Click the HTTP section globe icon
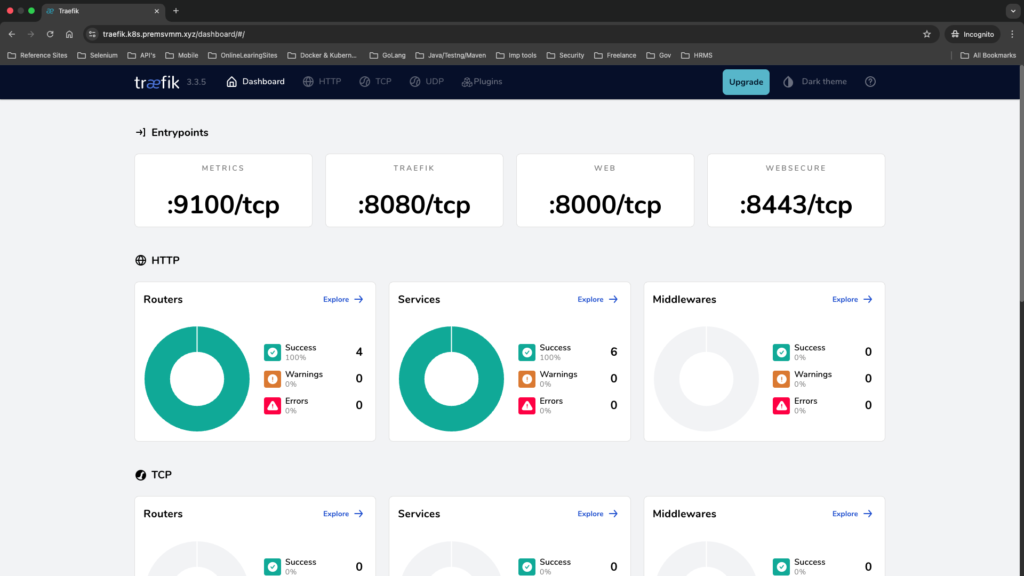This screenshot has height=576, width=1024. click(x=140, y=261)
